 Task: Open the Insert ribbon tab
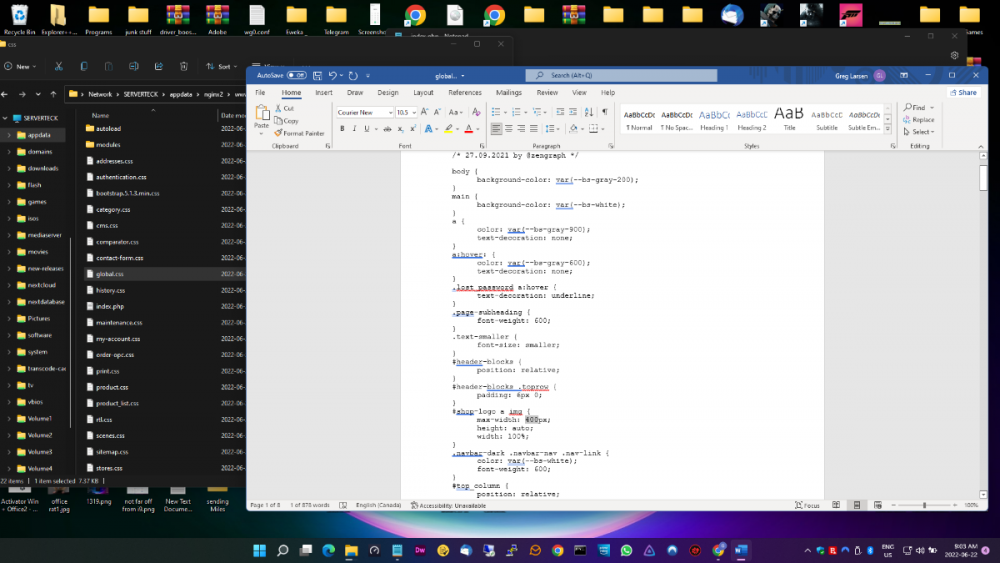coord(324,92)
